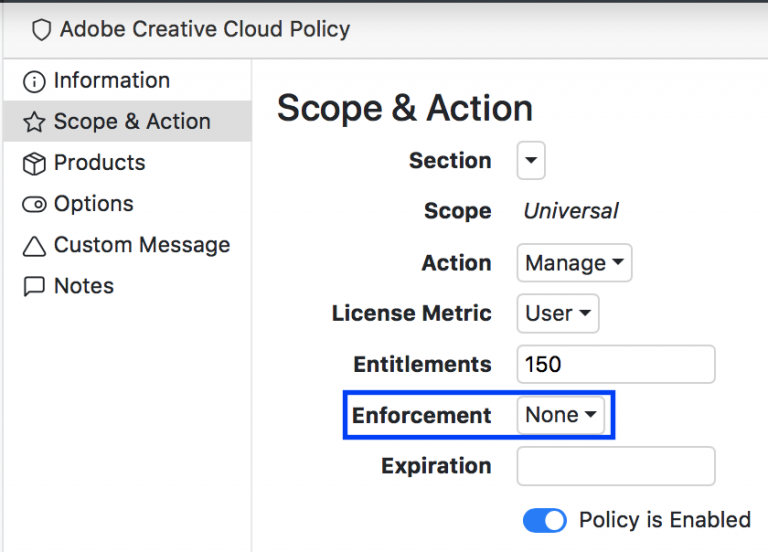The image size is (768, 552).
Task: Expand the Action dropdown showing Manage
Action: pos(574,263)
